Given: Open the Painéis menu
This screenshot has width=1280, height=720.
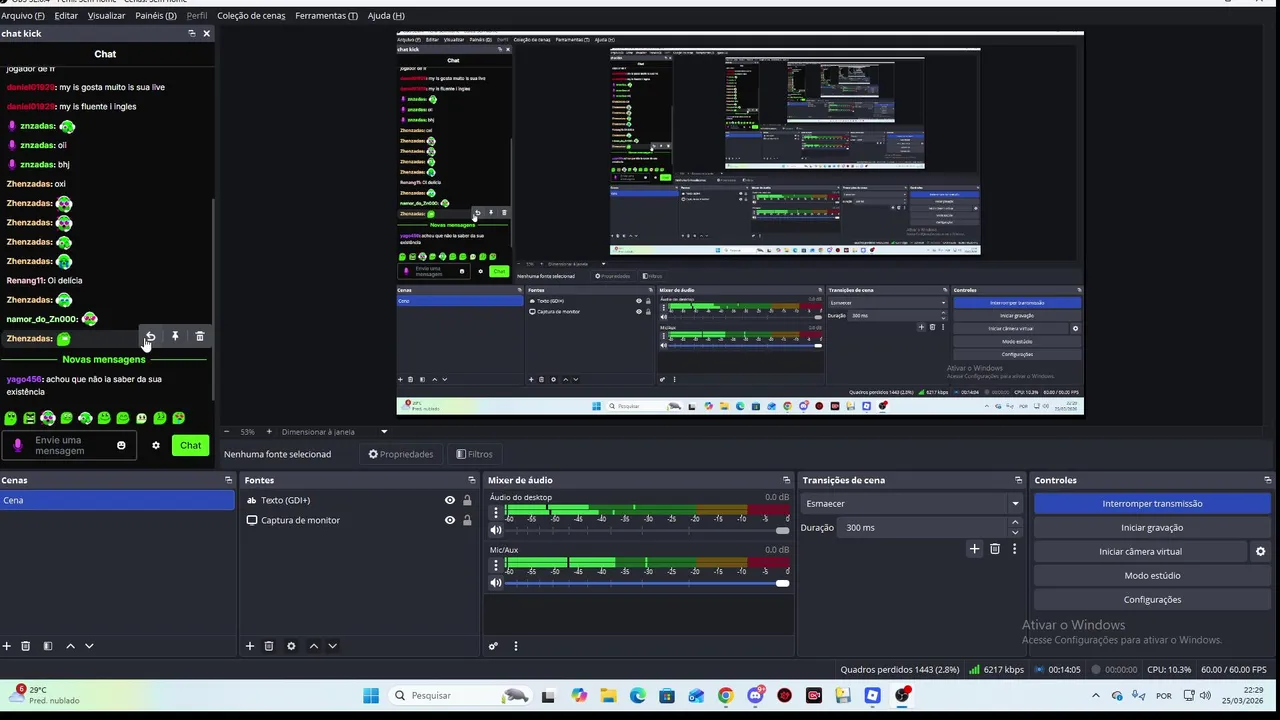Looking at the screenshot, I should click(156, 16).
